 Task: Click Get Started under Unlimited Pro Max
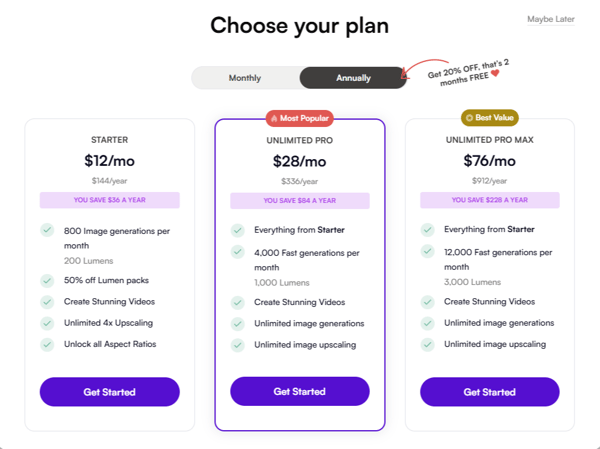pyautogui.click(x=490, y=392)
